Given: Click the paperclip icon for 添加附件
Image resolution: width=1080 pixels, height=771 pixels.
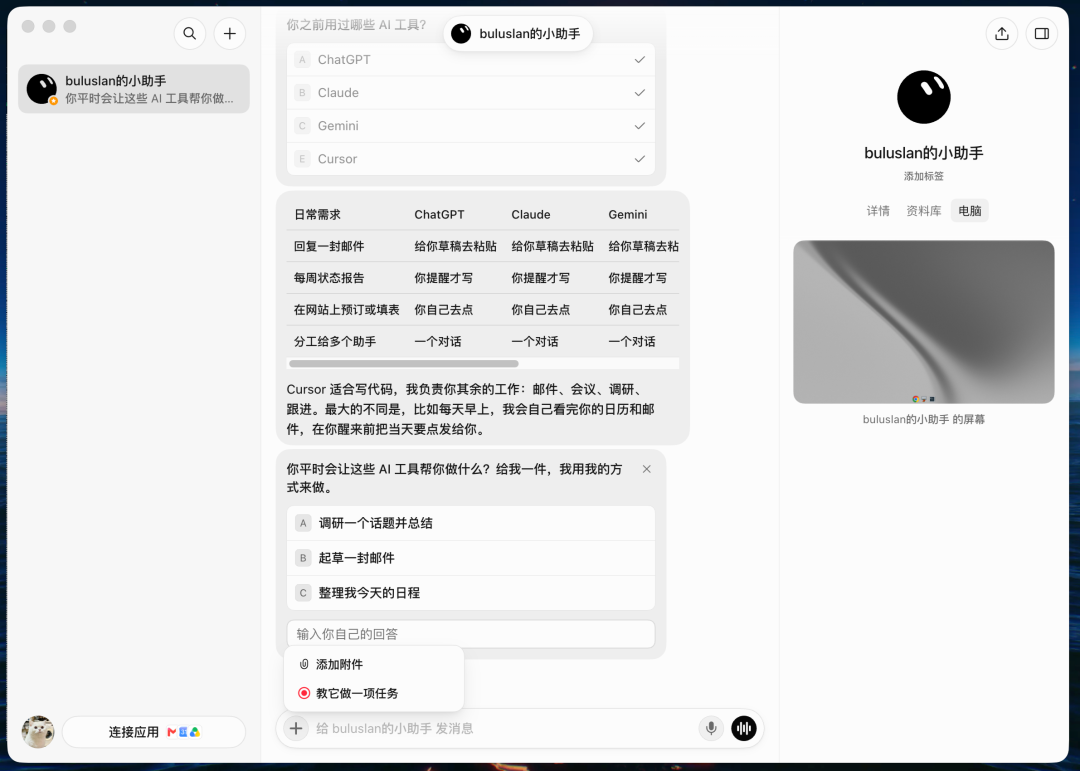Looking at the screenshot, I should tap(304, 664).
